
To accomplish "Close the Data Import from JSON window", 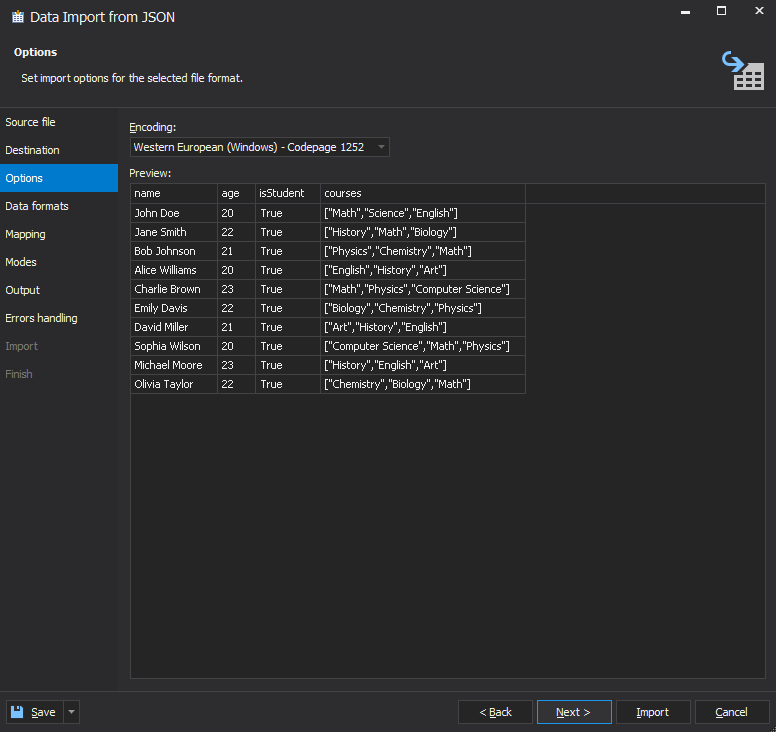I will pos(759,10).
